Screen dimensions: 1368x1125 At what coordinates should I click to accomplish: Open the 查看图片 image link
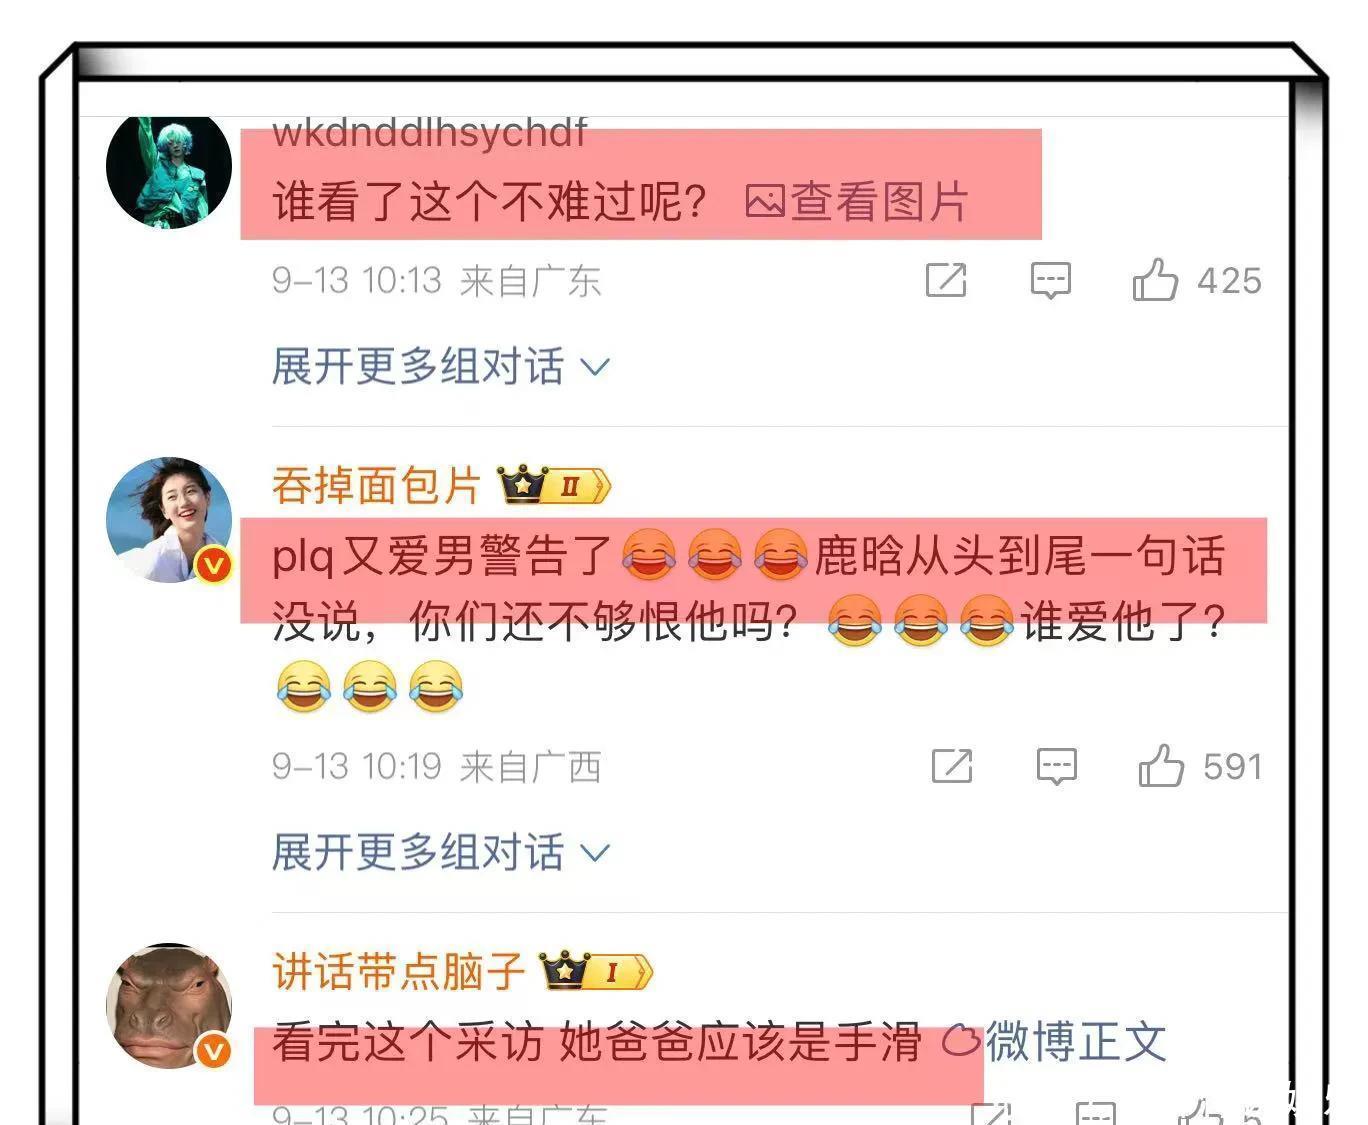click(857, 202)
